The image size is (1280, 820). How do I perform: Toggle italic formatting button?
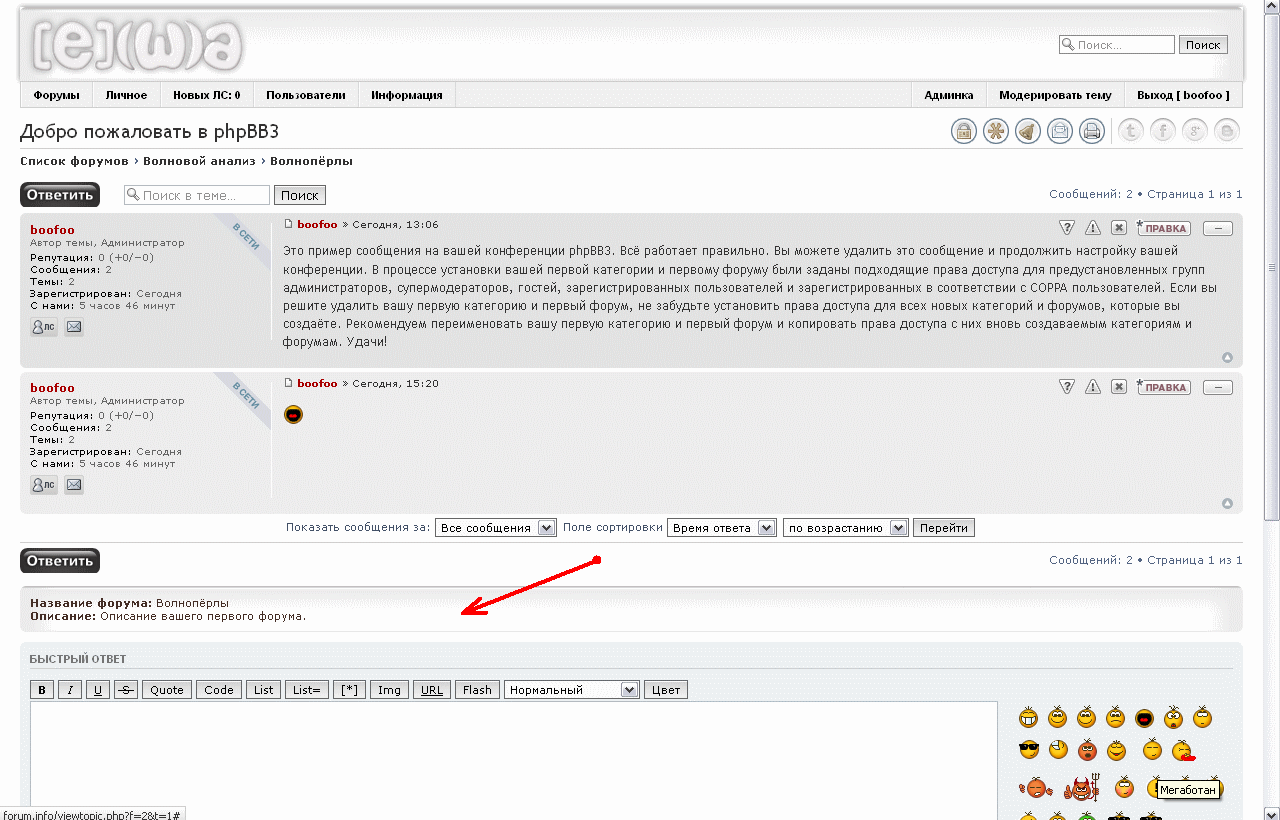[x=70, y=690]
